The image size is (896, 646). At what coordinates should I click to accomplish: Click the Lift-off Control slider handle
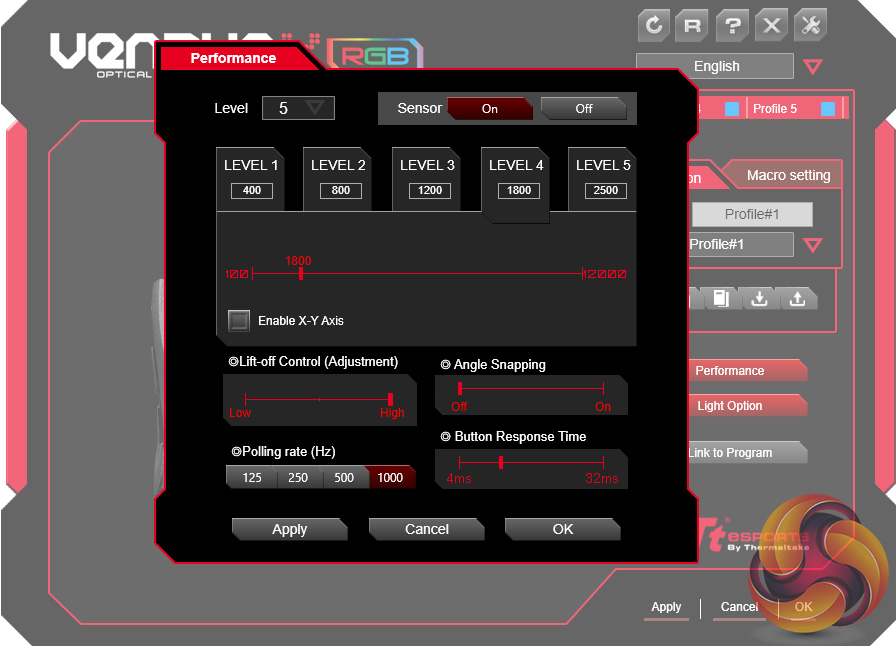click(x=390, y=399)
